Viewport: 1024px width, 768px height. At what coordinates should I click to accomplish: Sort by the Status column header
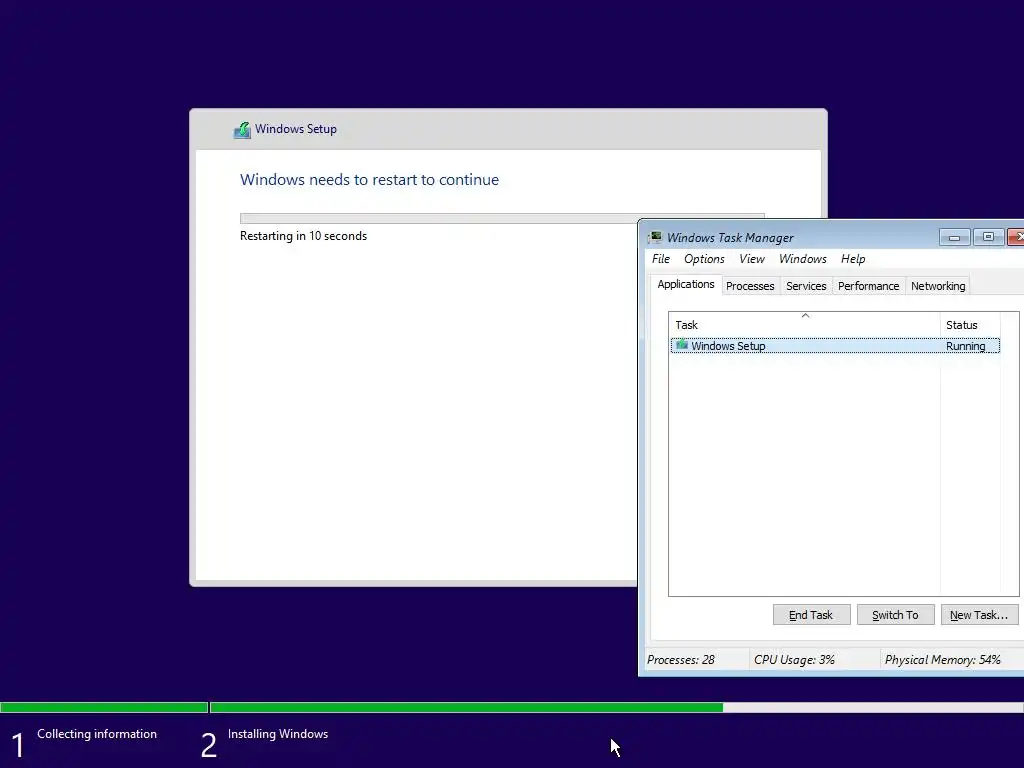[x=970, y=324]
